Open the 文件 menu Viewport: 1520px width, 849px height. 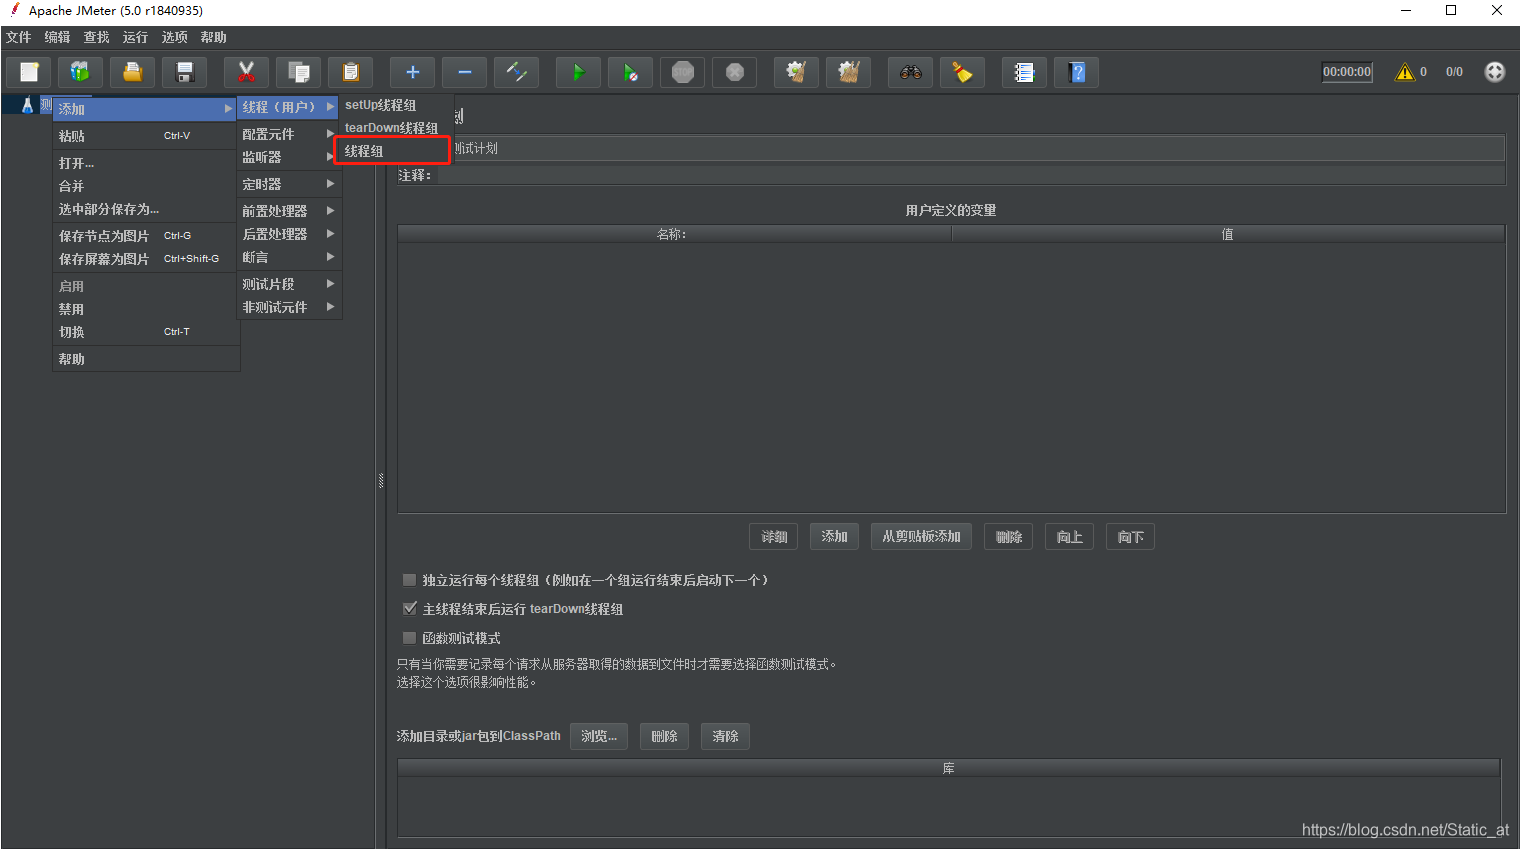[19, 38]
